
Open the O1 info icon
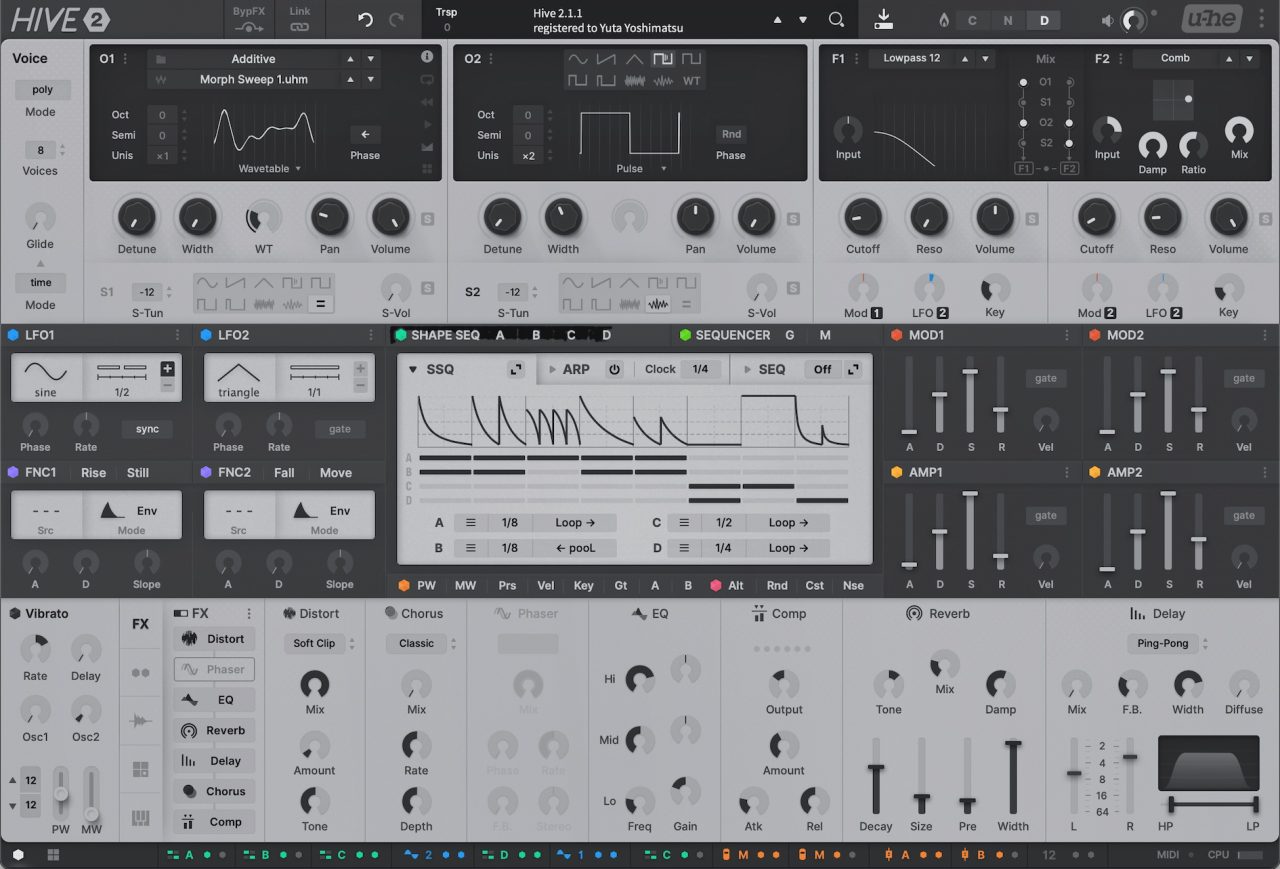(x=427, y=58)
